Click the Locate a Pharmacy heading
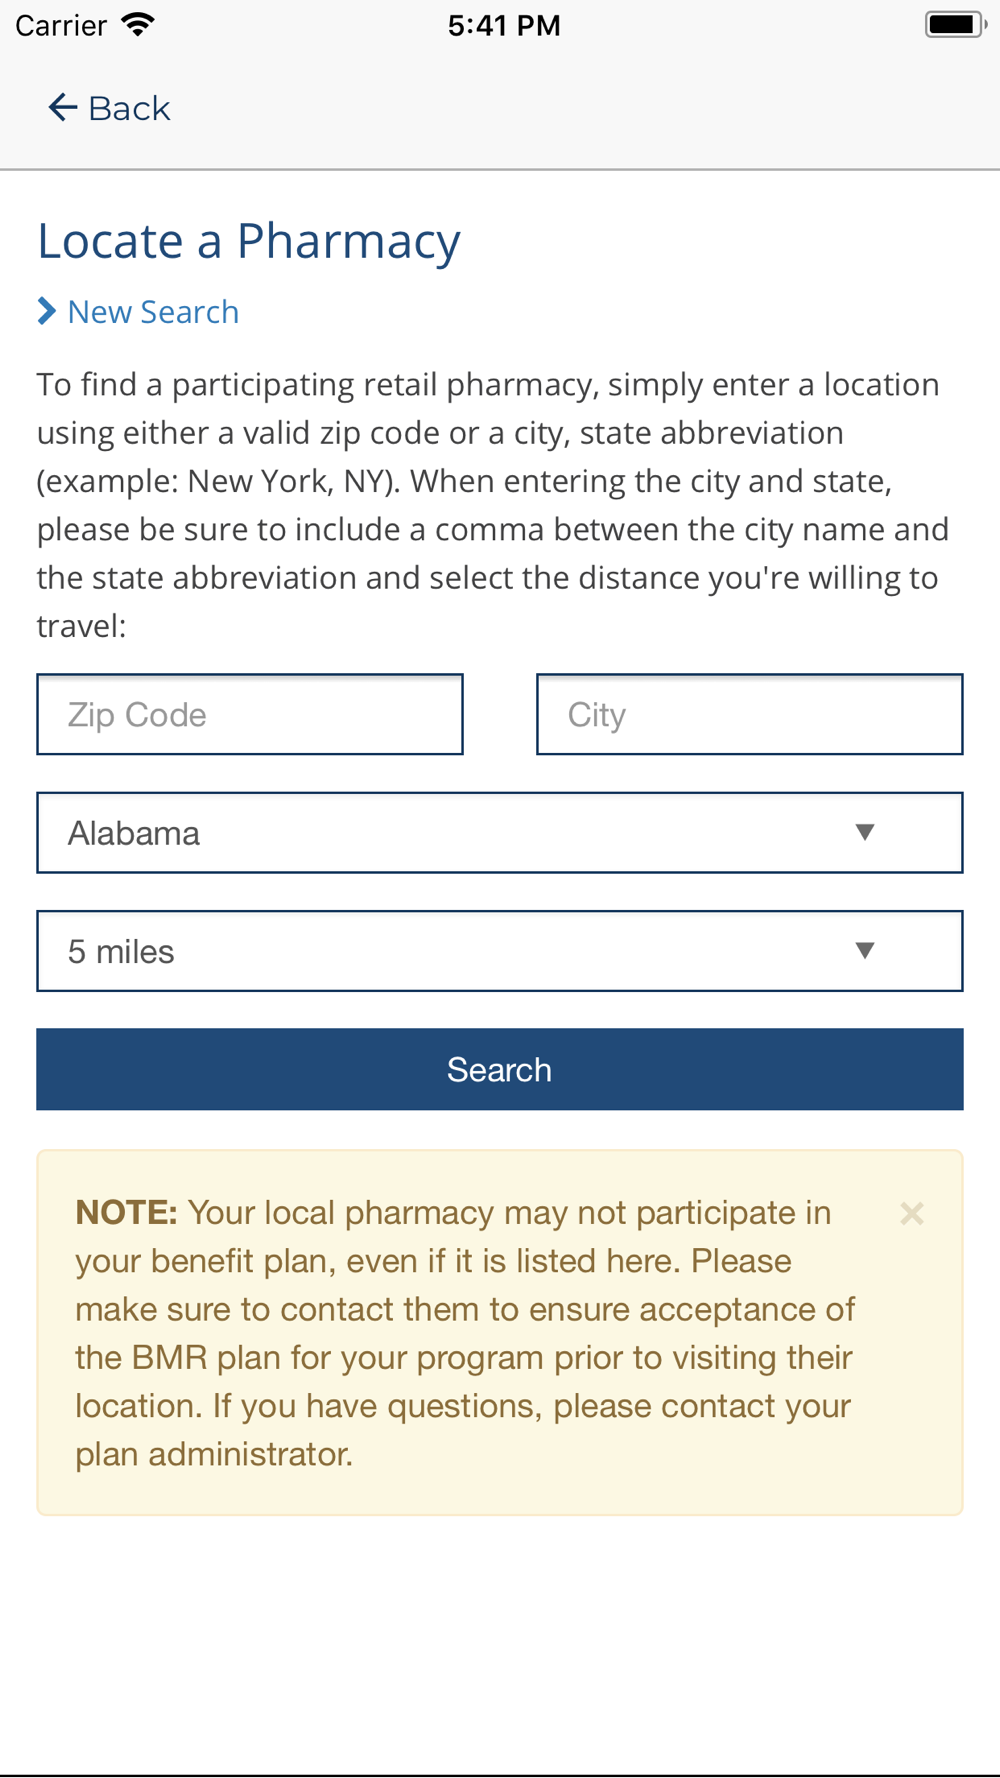Screen dimensions: 1000x1778 [249, 241]
